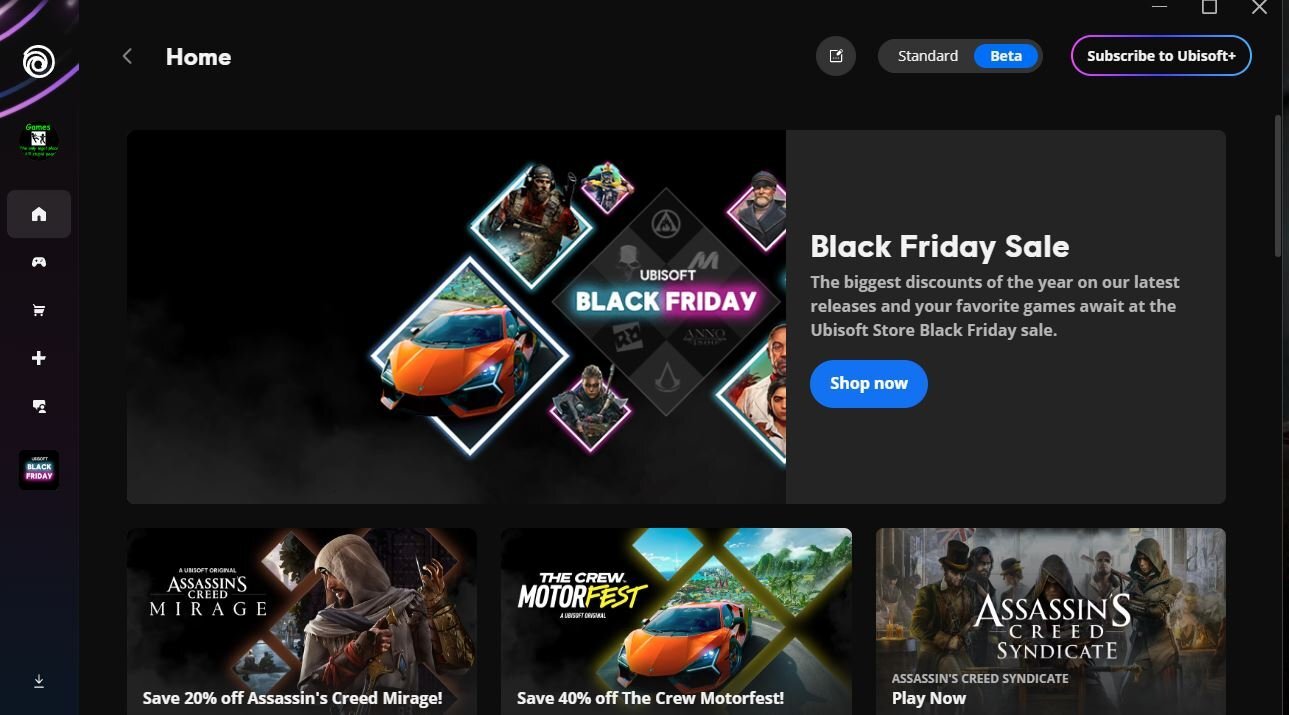Switch layout to Standard
Viewport: 1289px width, 715px height.
[x=927, y=56]
